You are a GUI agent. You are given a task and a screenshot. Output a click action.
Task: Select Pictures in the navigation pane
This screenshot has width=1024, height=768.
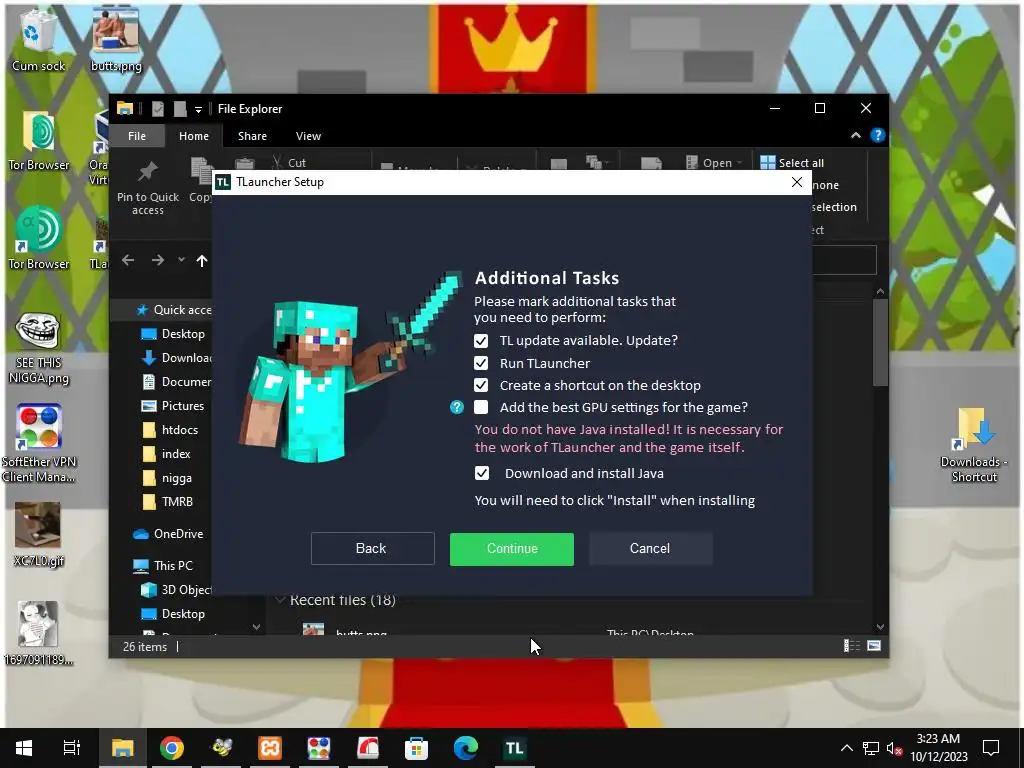coord(173,406)
